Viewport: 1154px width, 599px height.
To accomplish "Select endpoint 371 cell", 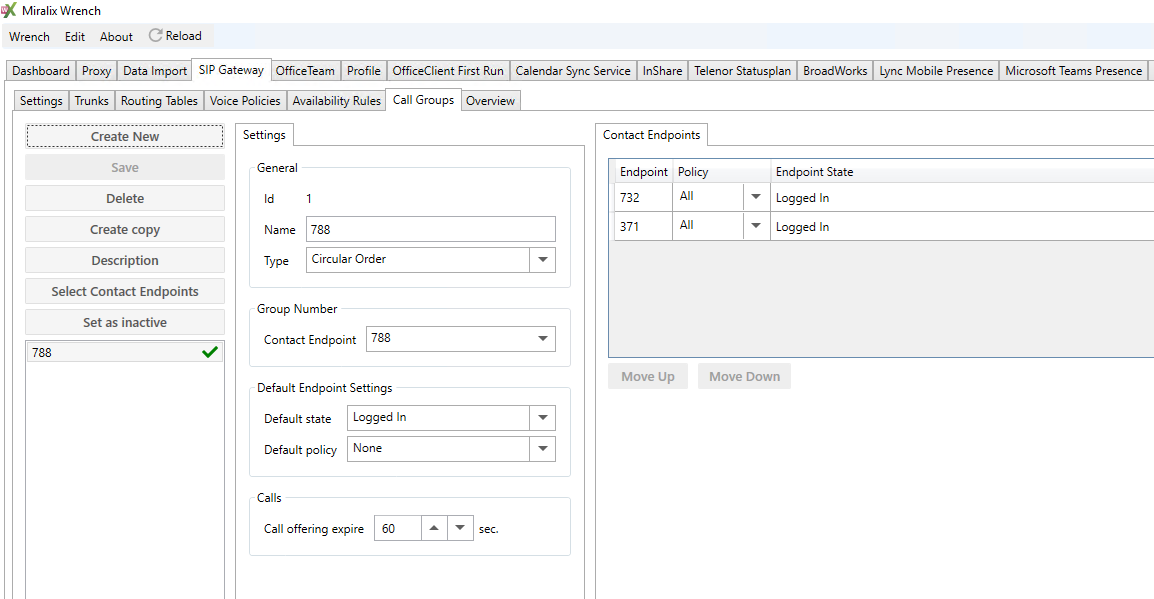I will 643,227.
